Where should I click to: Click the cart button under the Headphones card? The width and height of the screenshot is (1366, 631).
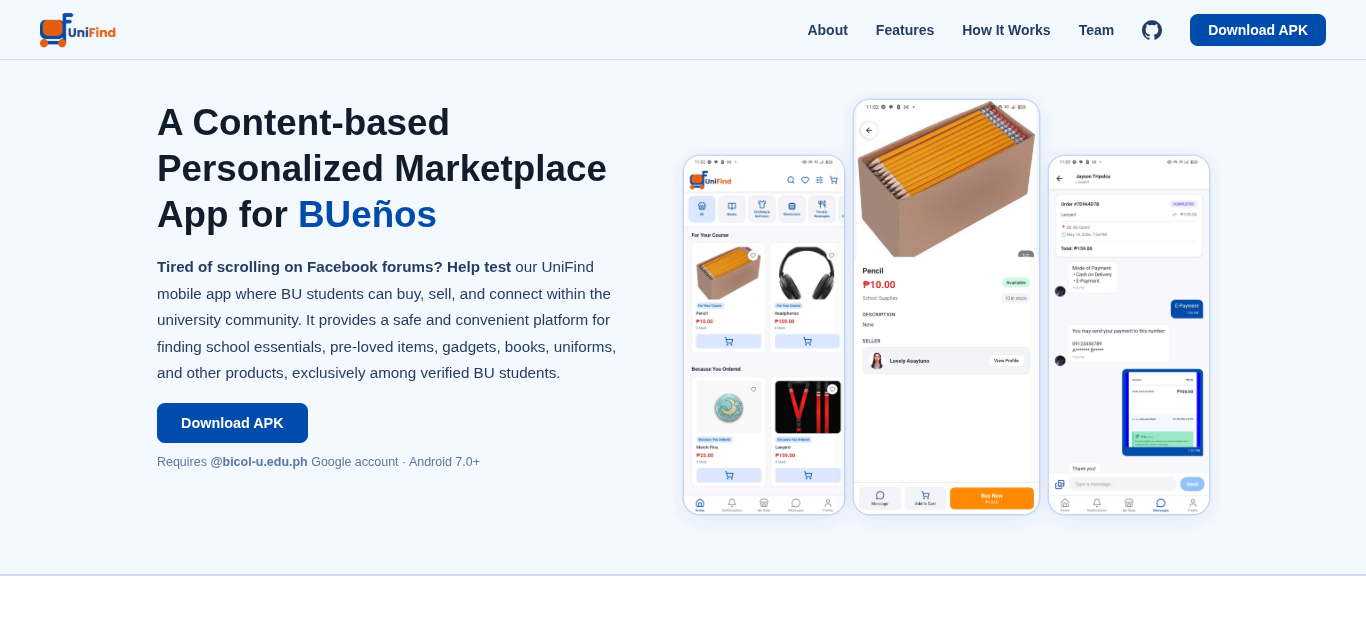click(x=807, y=341)
